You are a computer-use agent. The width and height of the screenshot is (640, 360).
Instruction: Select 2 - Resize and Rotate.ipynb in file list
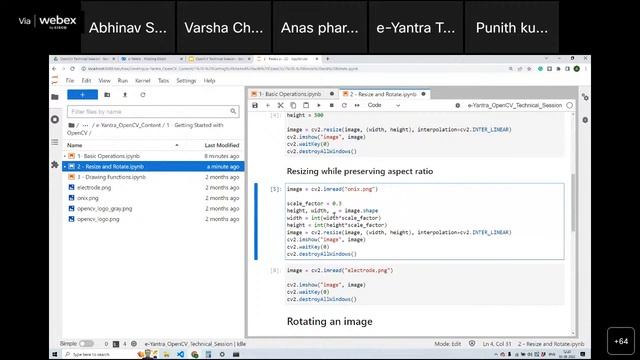(x=153, y=167)
